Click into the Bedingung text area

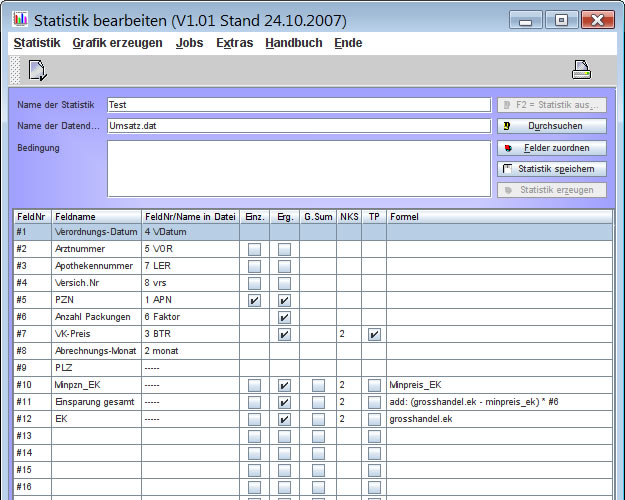click(298, 167)
